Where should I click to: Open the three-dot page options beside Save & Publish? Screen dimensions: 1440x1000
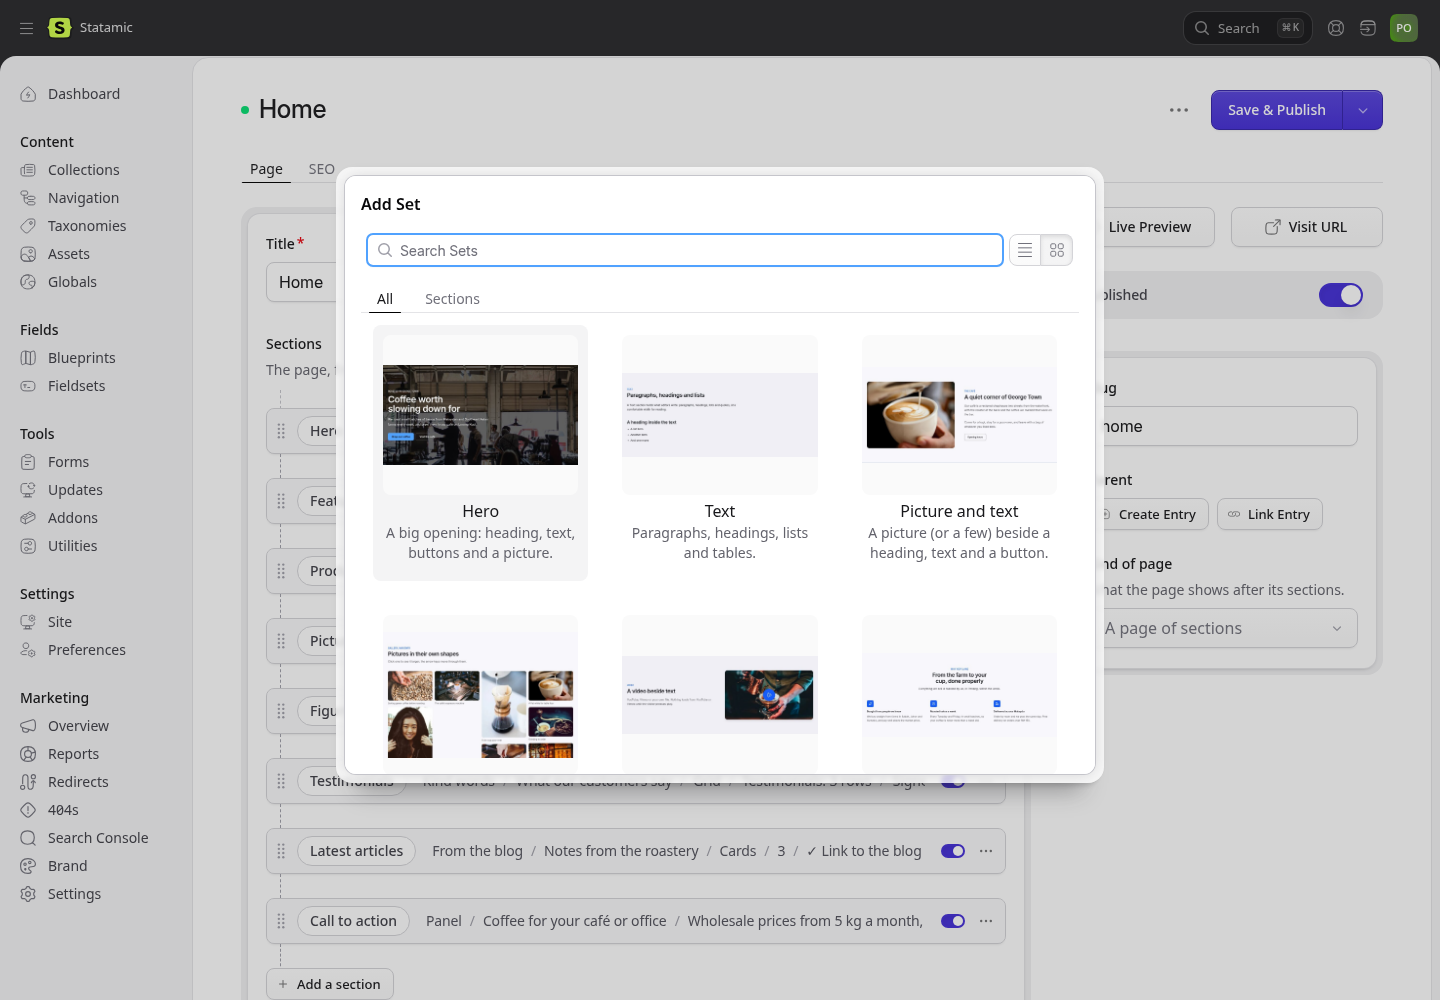(x=1179, y=110)
